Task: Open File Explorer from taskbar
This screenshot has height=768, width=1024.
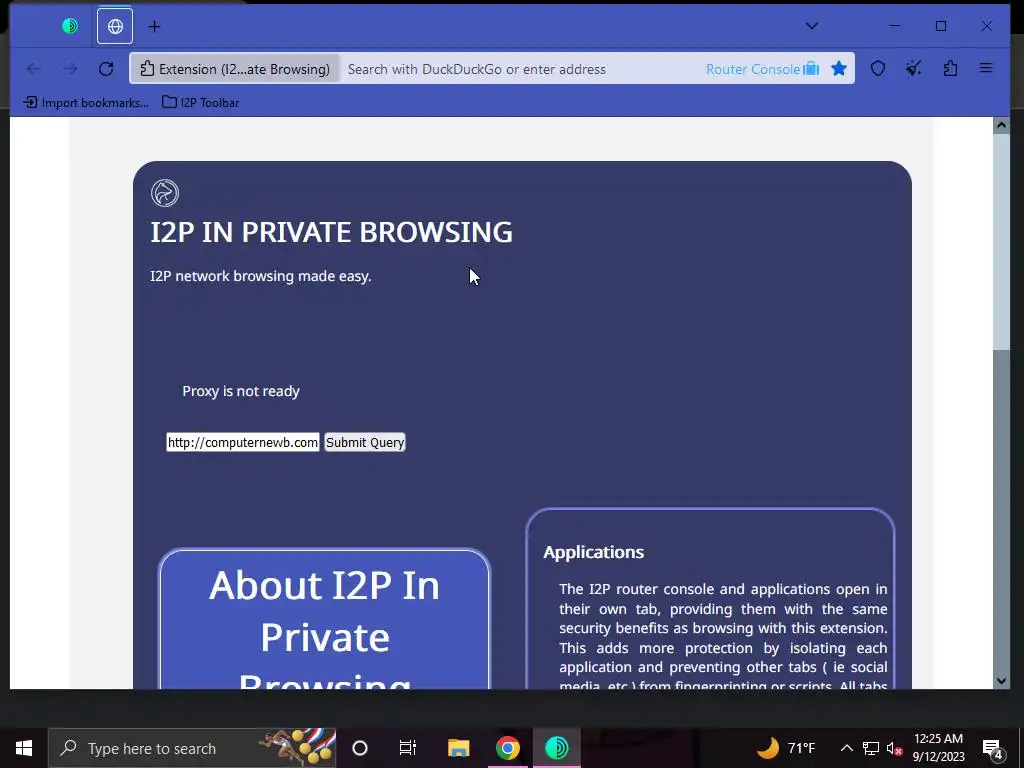Action: 458,748
